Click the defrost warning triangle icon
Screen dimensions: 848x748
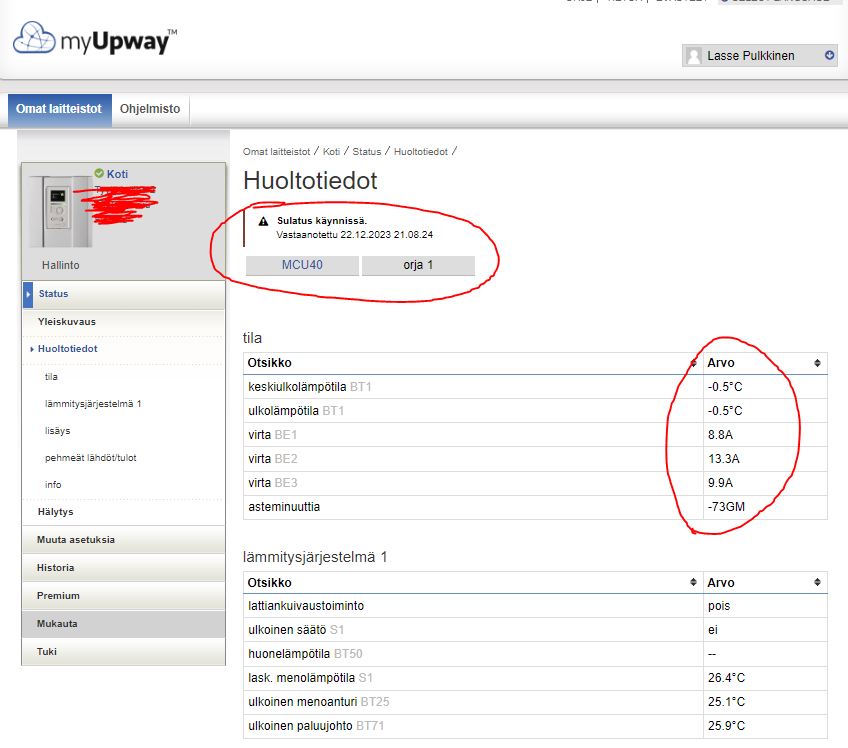263,221
